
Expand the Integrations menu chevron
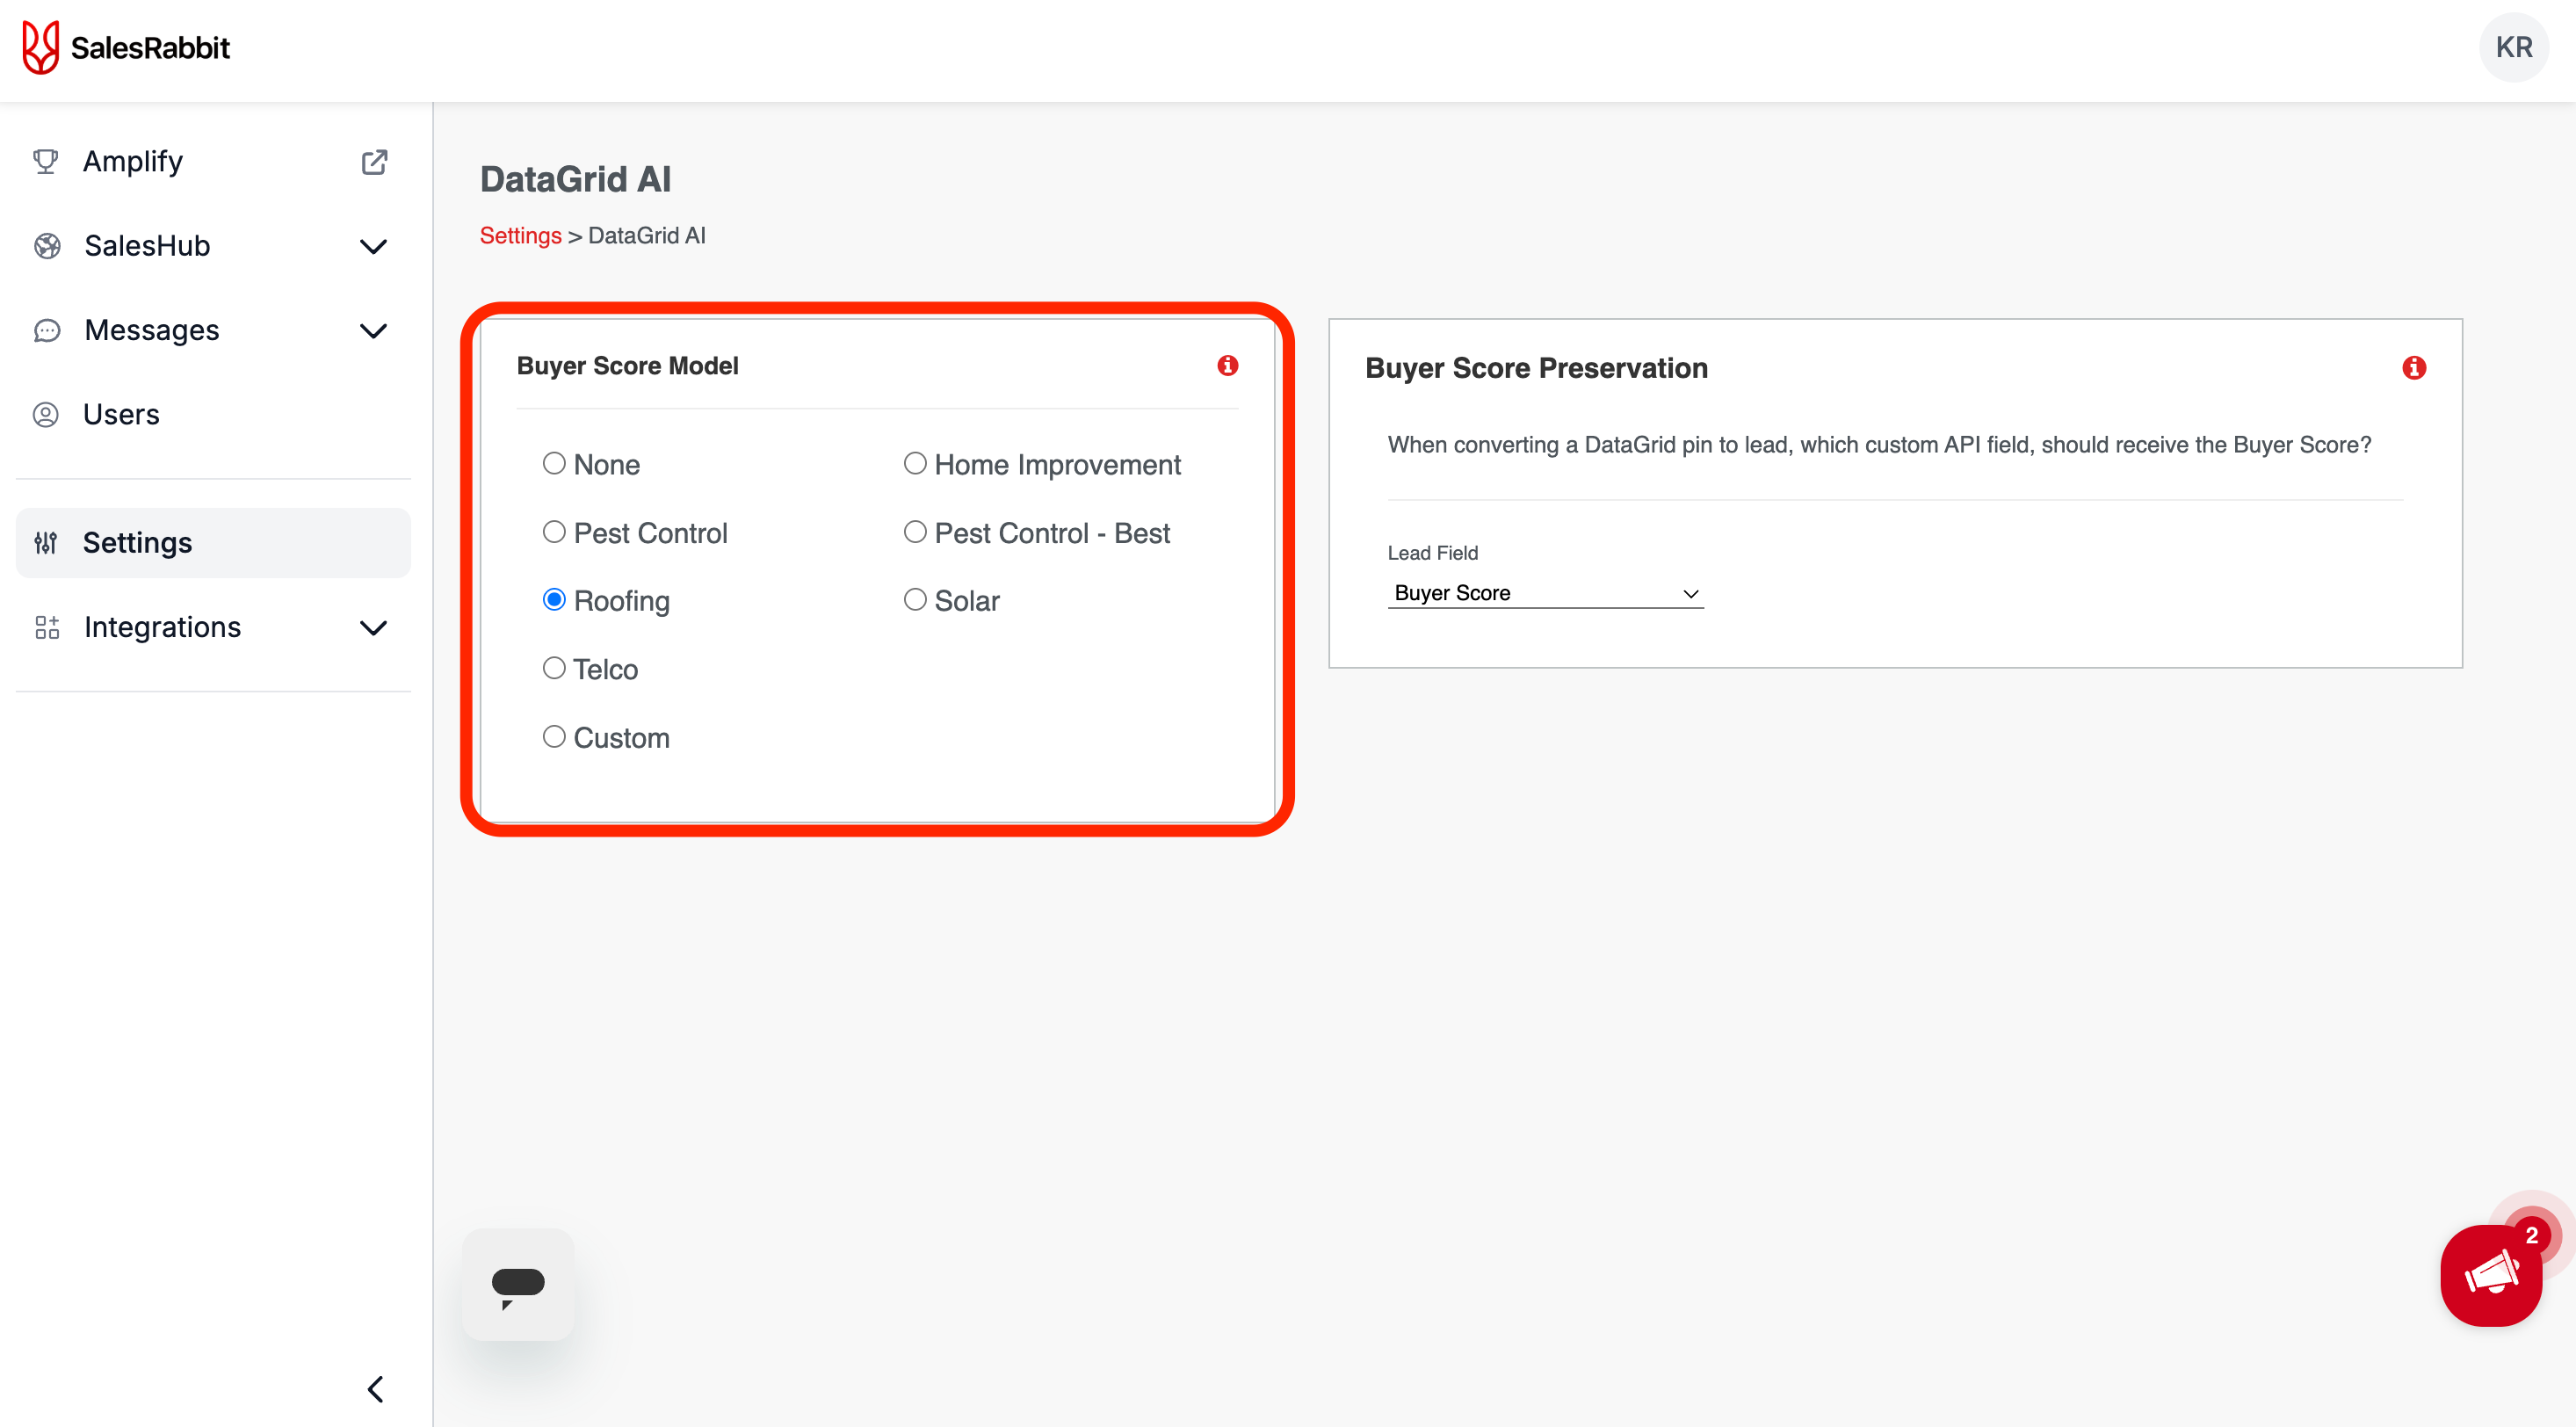coord(373,628)
